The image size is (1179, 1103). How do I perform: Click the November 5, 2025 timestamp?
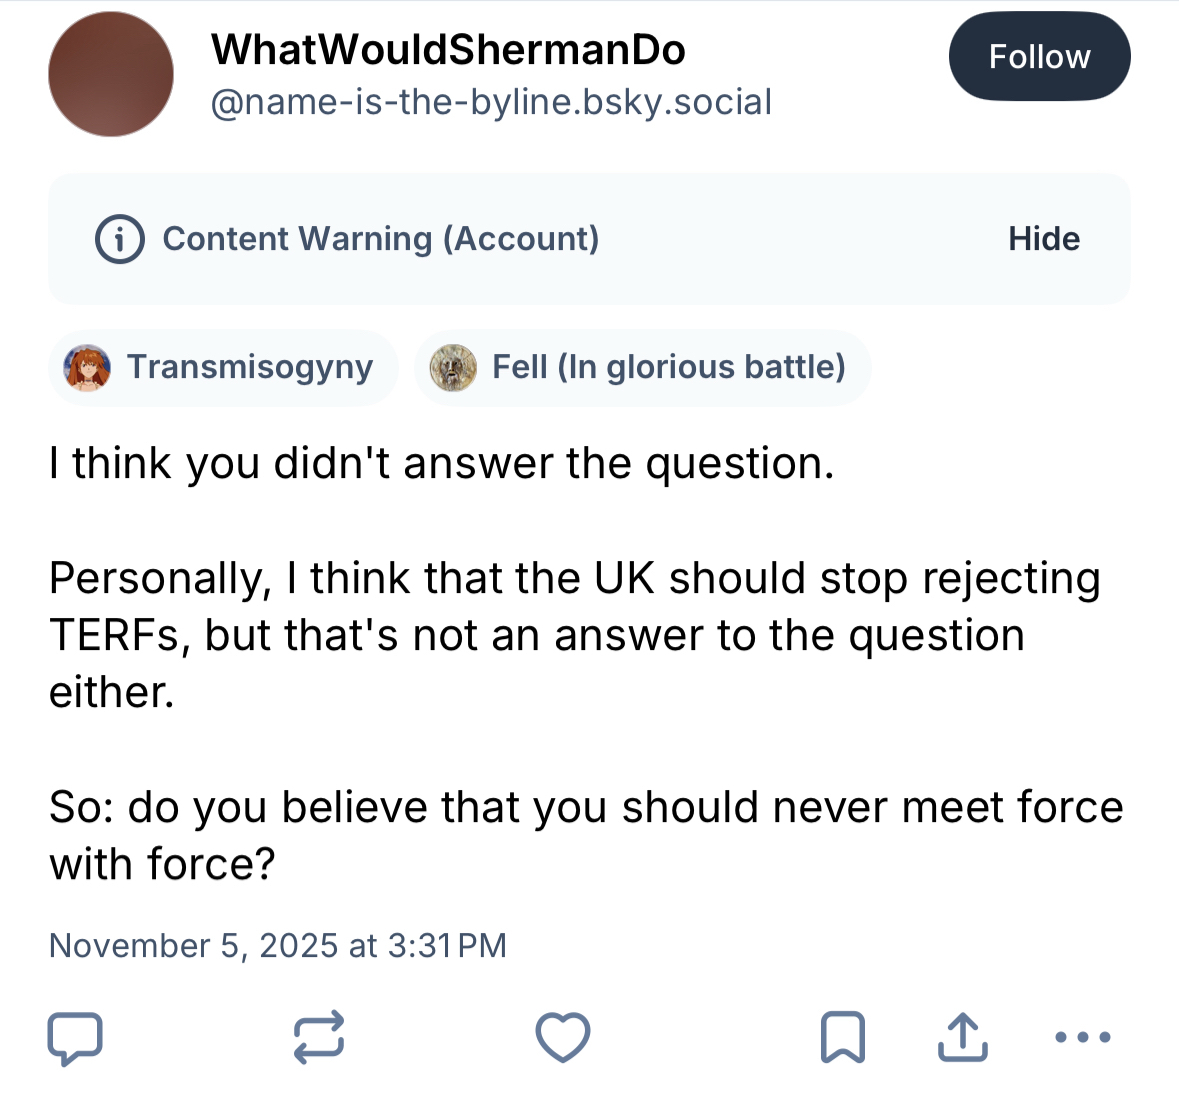pyautogui.click(x=278, y=945)
